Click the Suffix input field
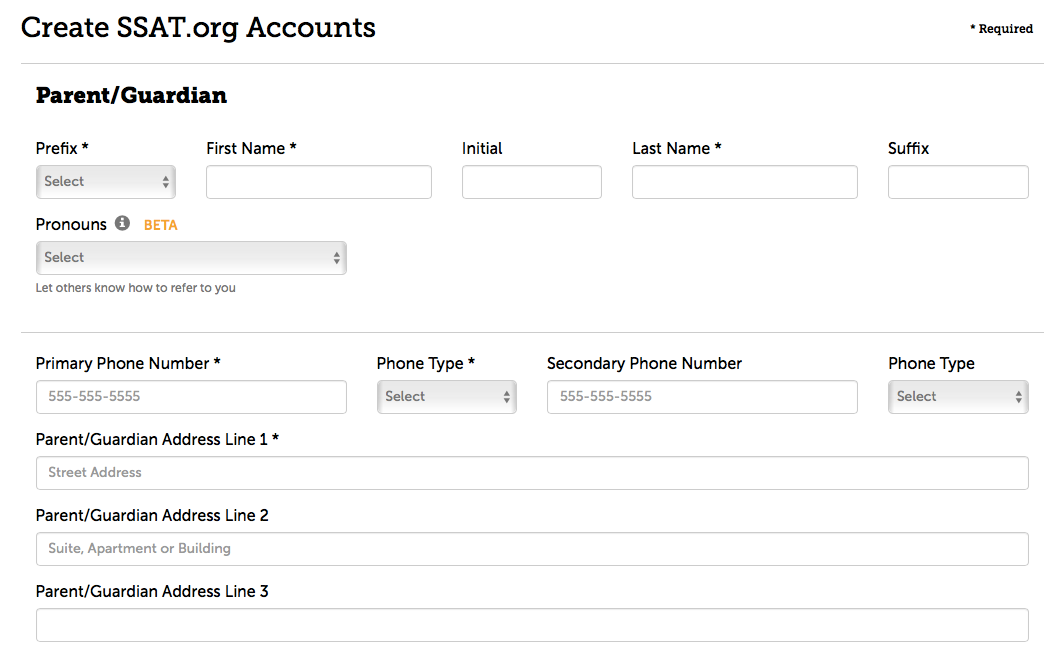Screen dimensions: 1052x658 958,182
